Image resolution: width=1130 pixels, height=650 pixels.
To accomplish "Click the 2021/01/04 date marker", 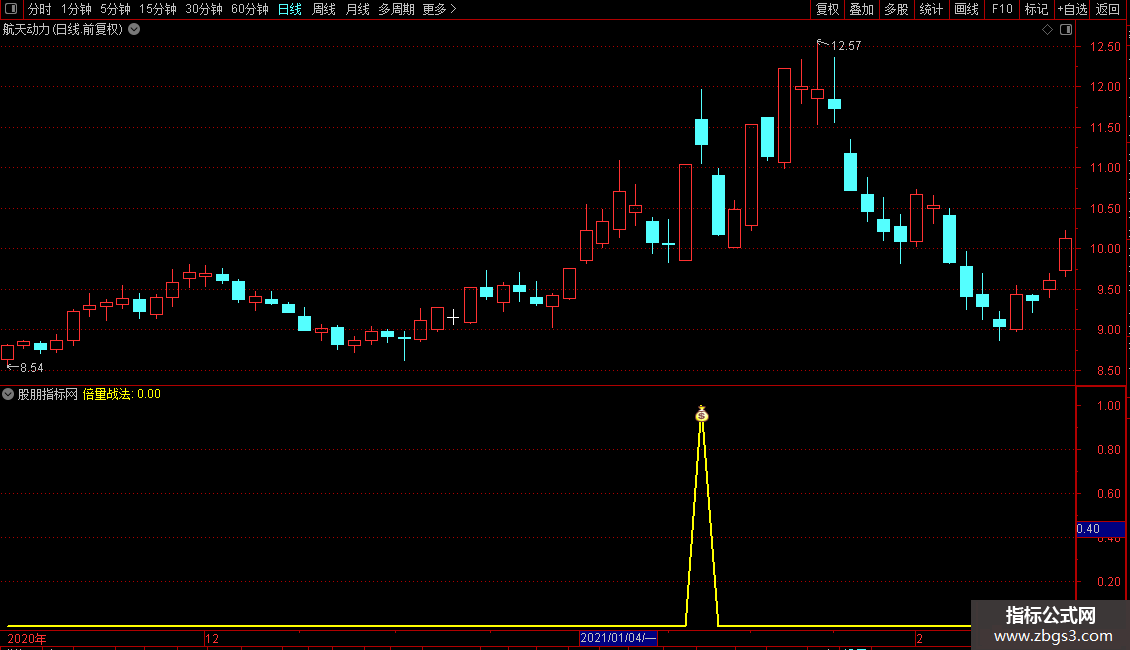I will tap(618, 638).
